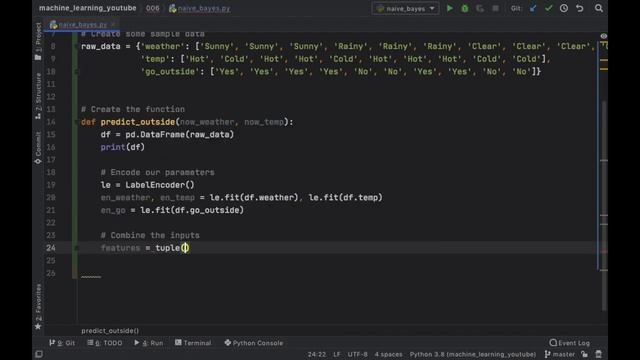Click the '# Combine the inputs' comment
The height and width of the screenshot is (360, 640).
pos(150,235)
